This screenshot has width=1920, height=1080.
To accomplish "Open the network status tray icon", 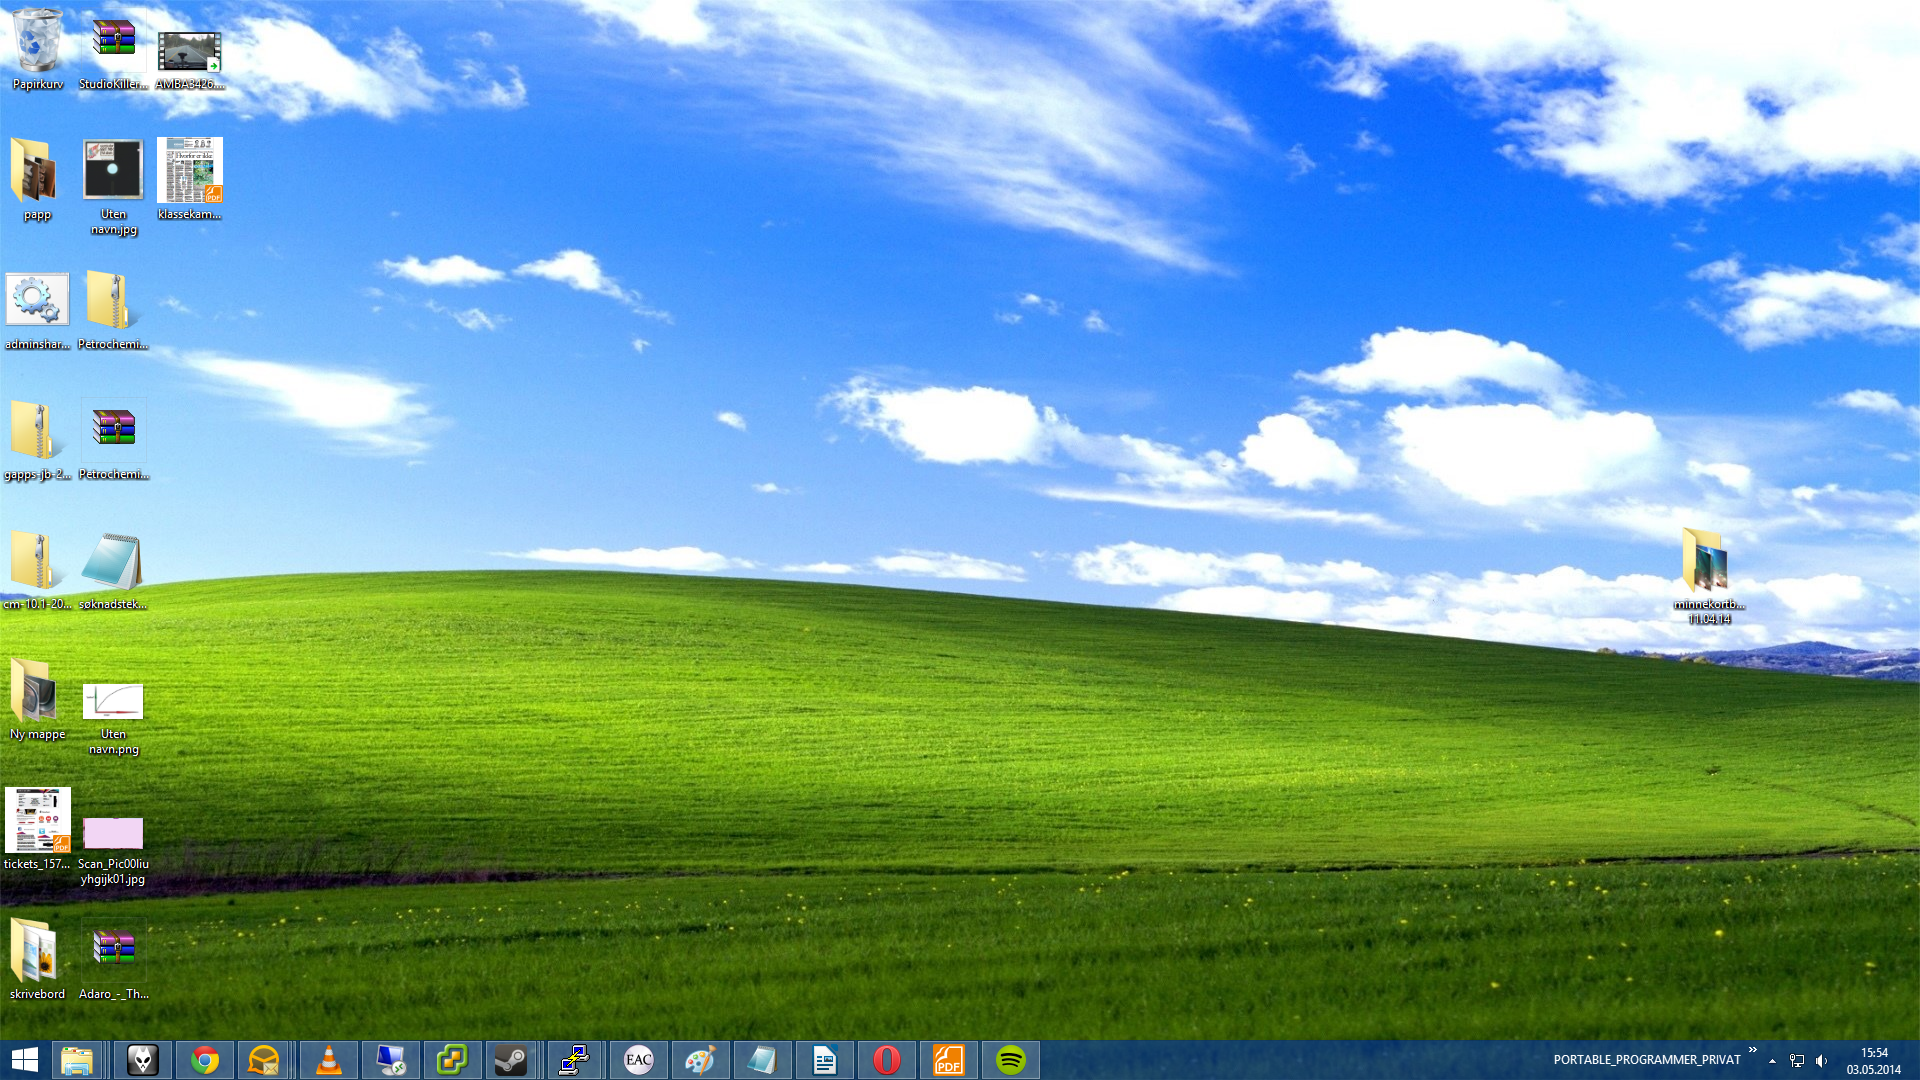I will point(1797,1061).
